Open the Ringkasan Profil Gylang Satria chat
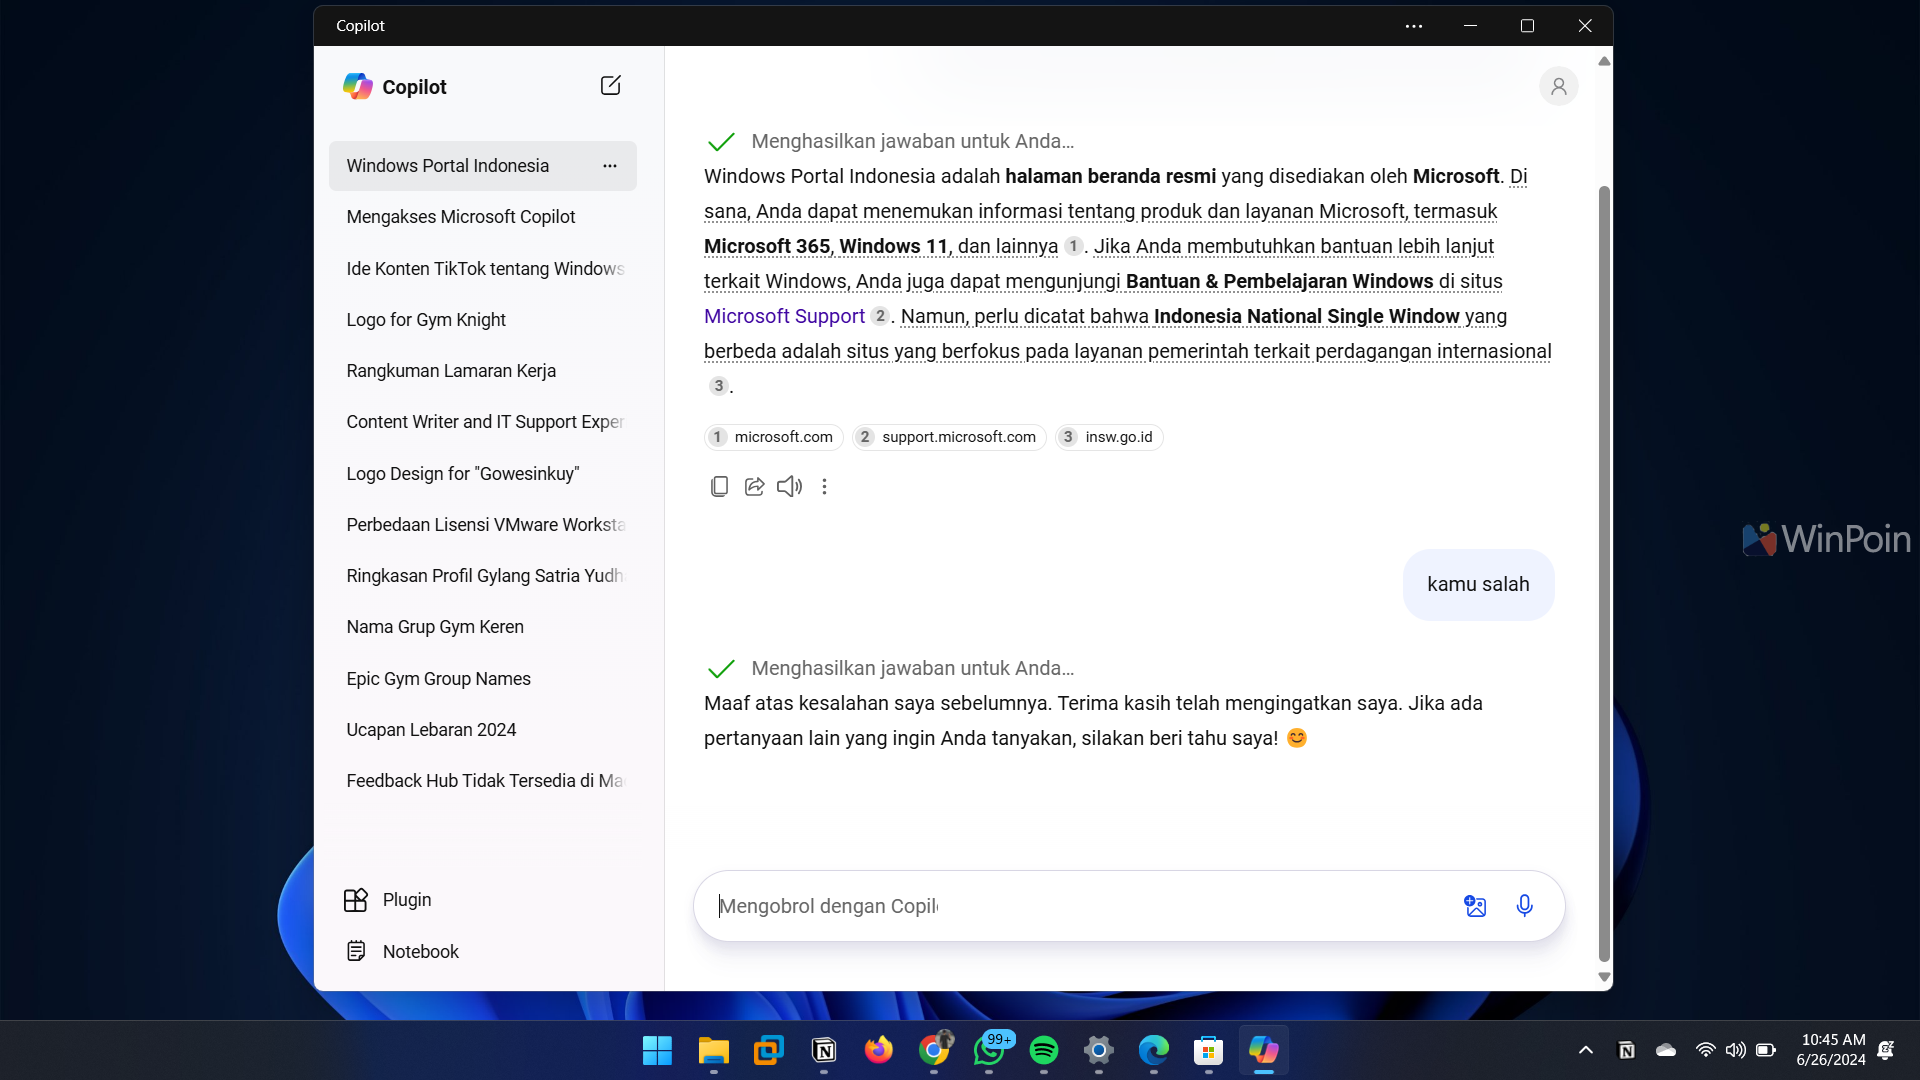 (x=483, y=576)
